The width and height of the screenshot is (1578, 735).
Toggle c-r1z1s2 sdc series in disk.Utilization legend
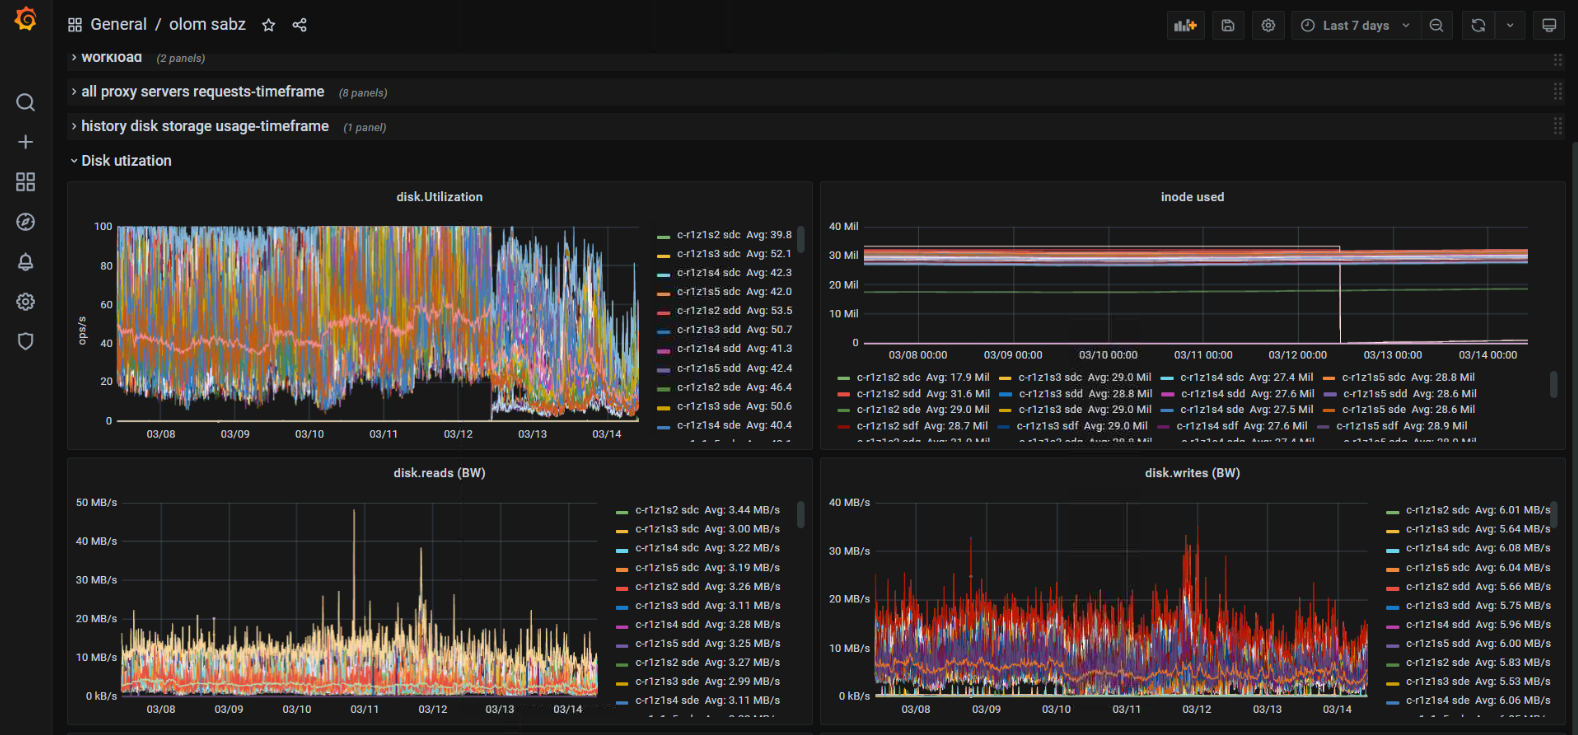pos(709,235)
